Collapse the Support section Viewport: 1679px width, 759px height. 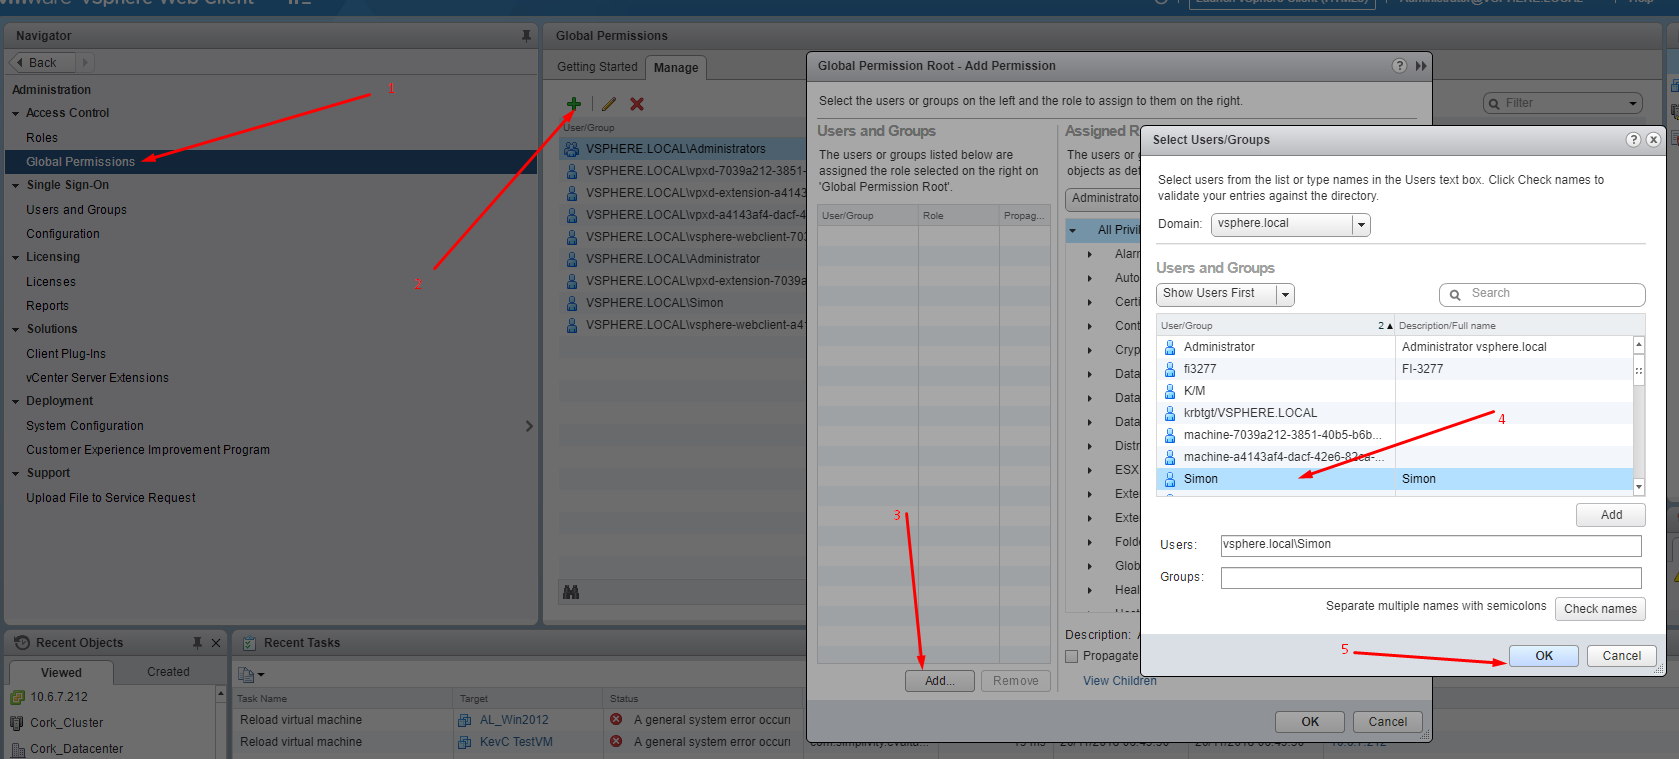tap(16, 474)
